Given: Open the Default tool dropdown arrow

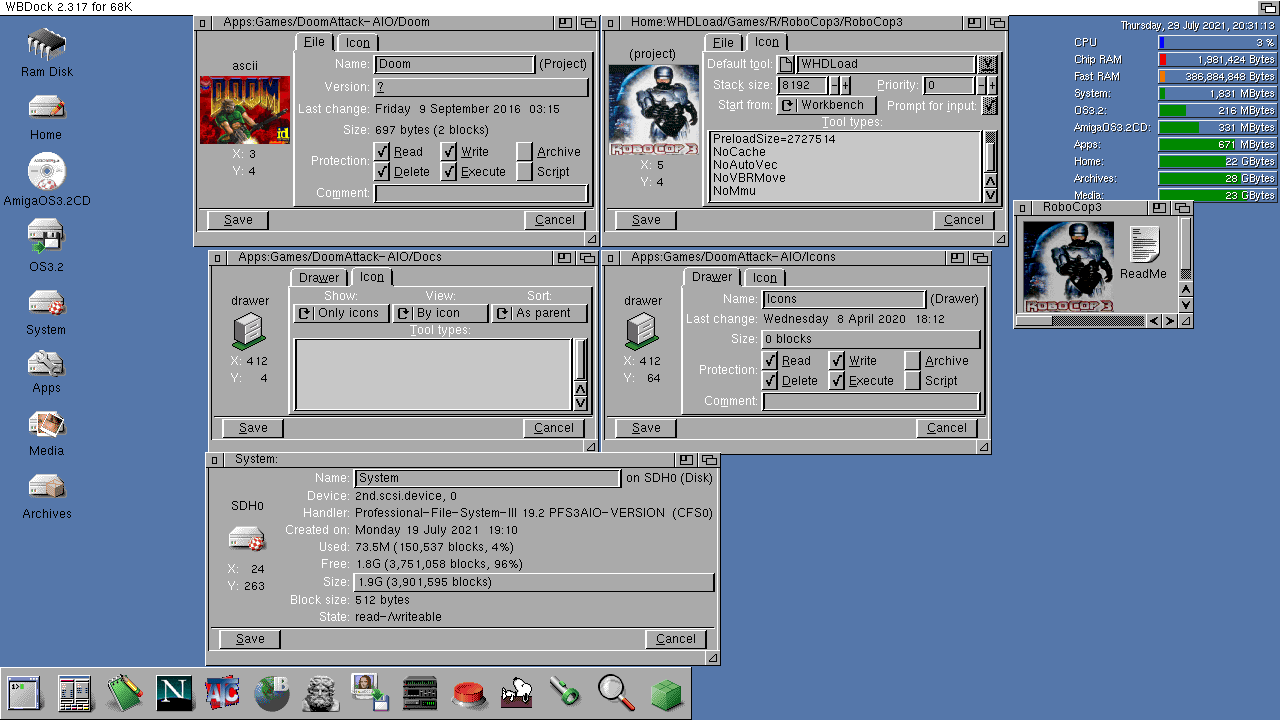Looking at the screenshot, I should click(988, 64).
